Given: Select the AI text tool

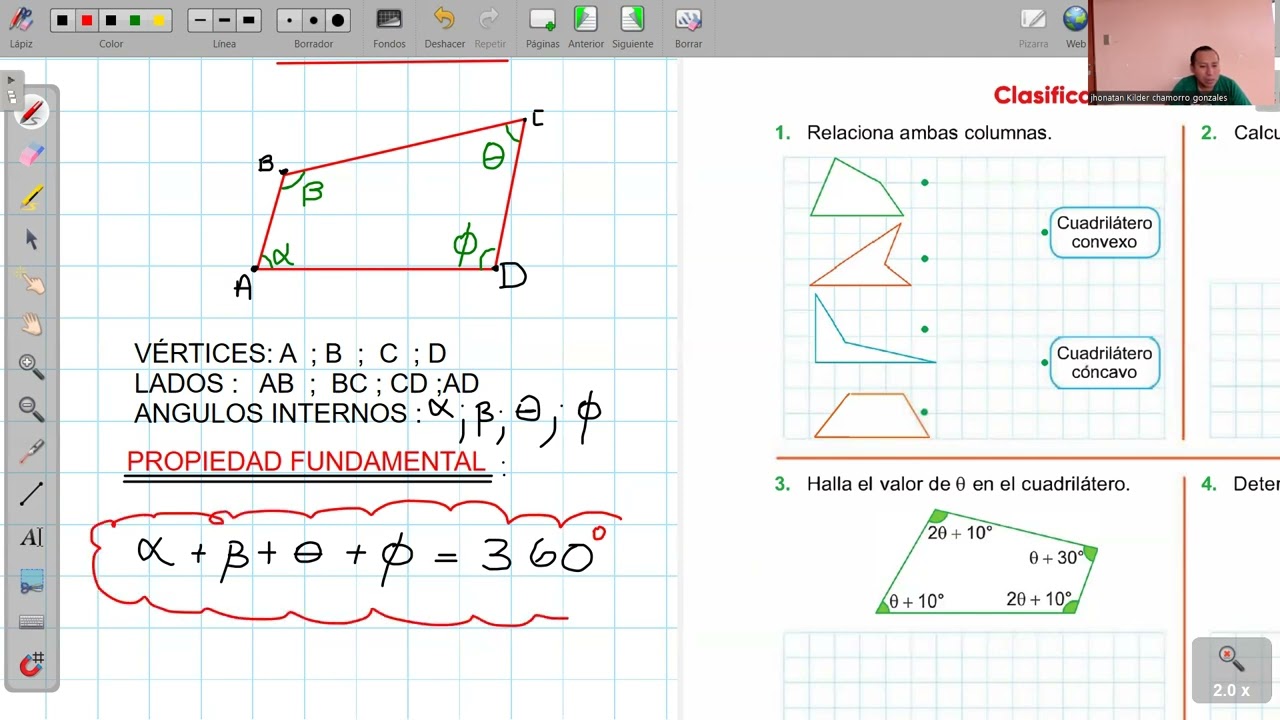Looking at the screenshot, I should (x=32, y=537).
